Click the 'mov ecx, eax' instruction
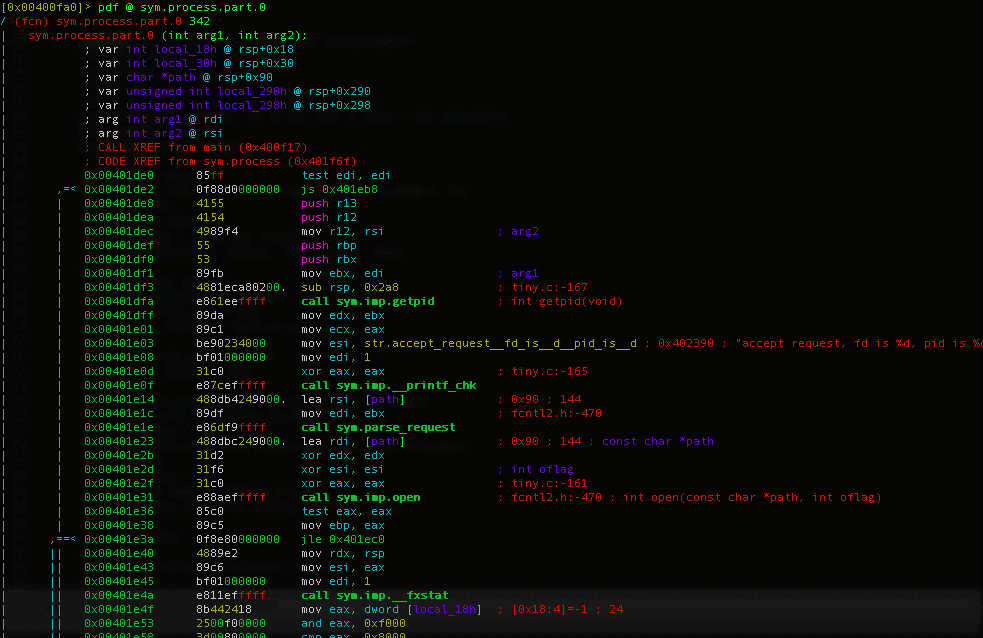 (342, 330)
